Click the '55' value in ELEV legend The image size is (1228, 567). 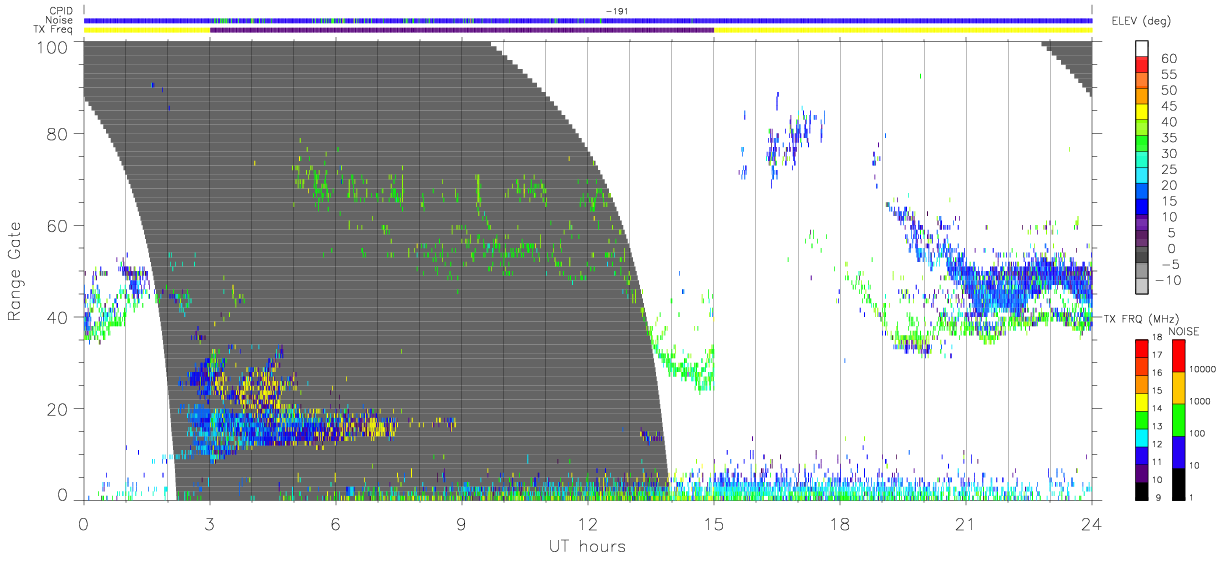click(x=1168, y=74)
